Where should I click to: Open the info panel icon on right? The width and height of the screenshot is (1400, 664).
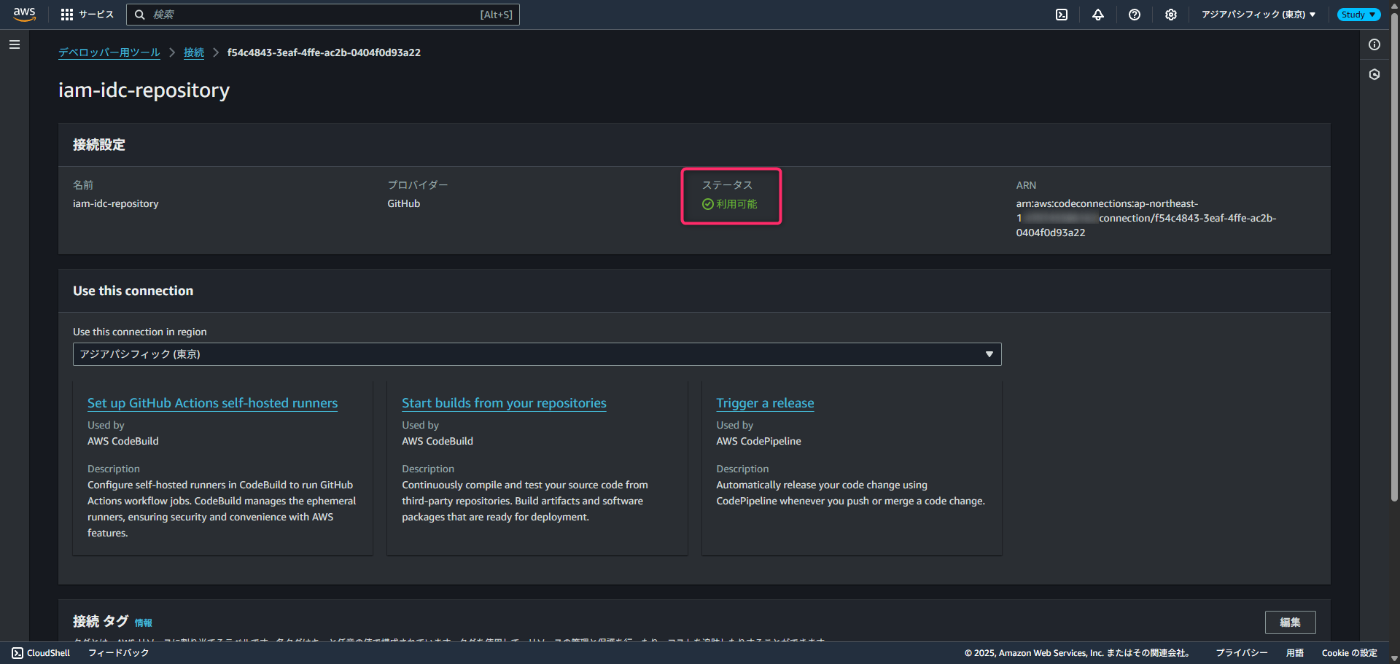click(x=1374, y=45)
